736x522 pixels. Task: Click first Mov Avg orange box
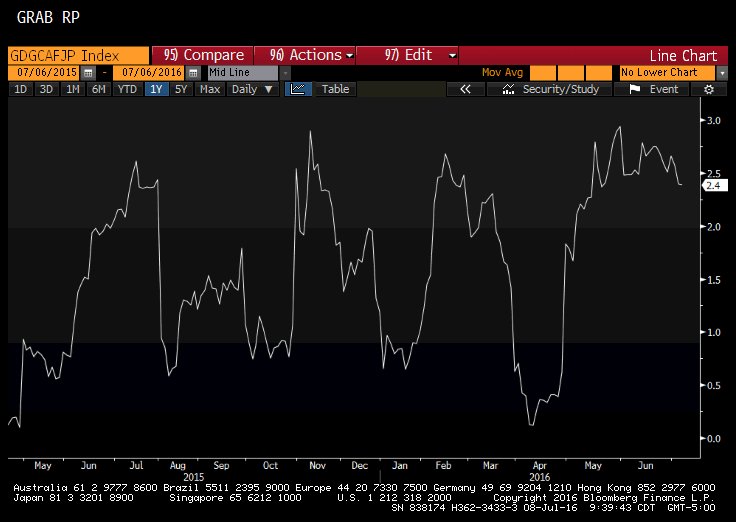(542, 73)
